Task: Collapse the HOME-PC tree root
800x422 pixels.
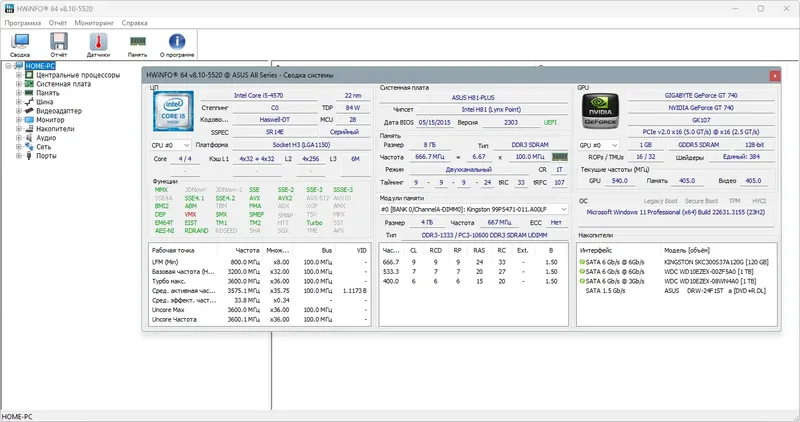Action: (x=8, y=66)
